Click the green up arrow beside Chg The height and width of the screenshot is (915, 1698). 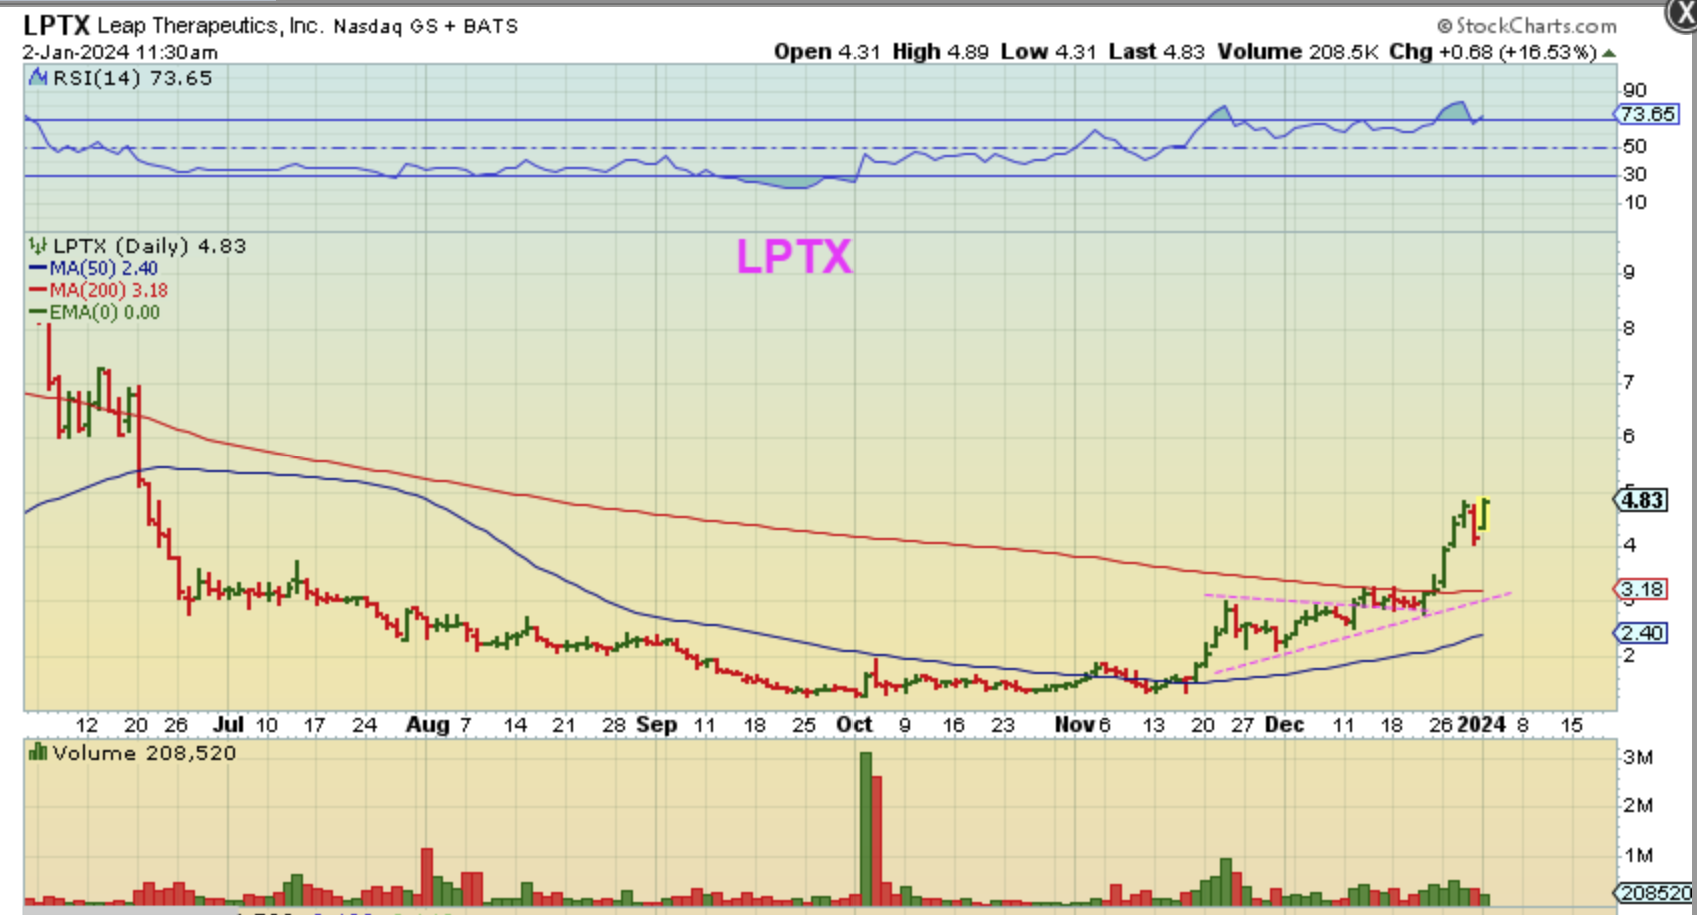(1609, 53)
